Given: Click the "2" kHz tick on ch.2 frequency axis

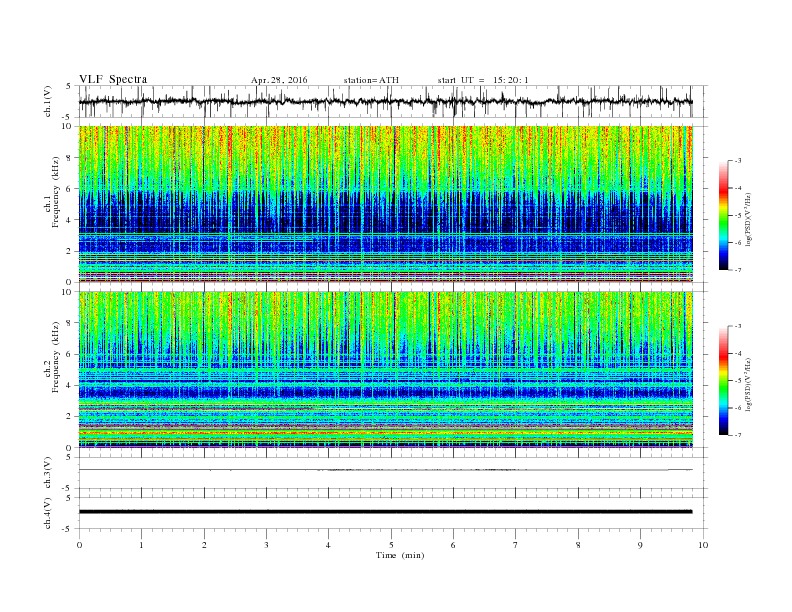Looking at the screenshot, I should coord(70,417).
